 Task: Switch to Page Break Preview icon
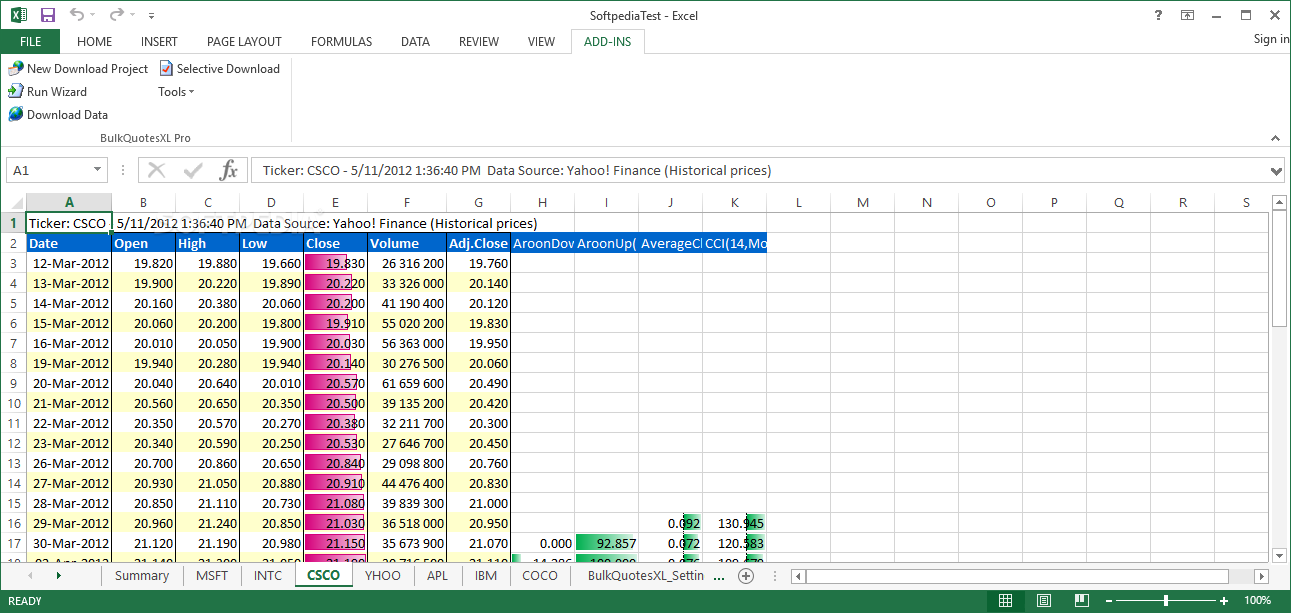[1081, 601]
